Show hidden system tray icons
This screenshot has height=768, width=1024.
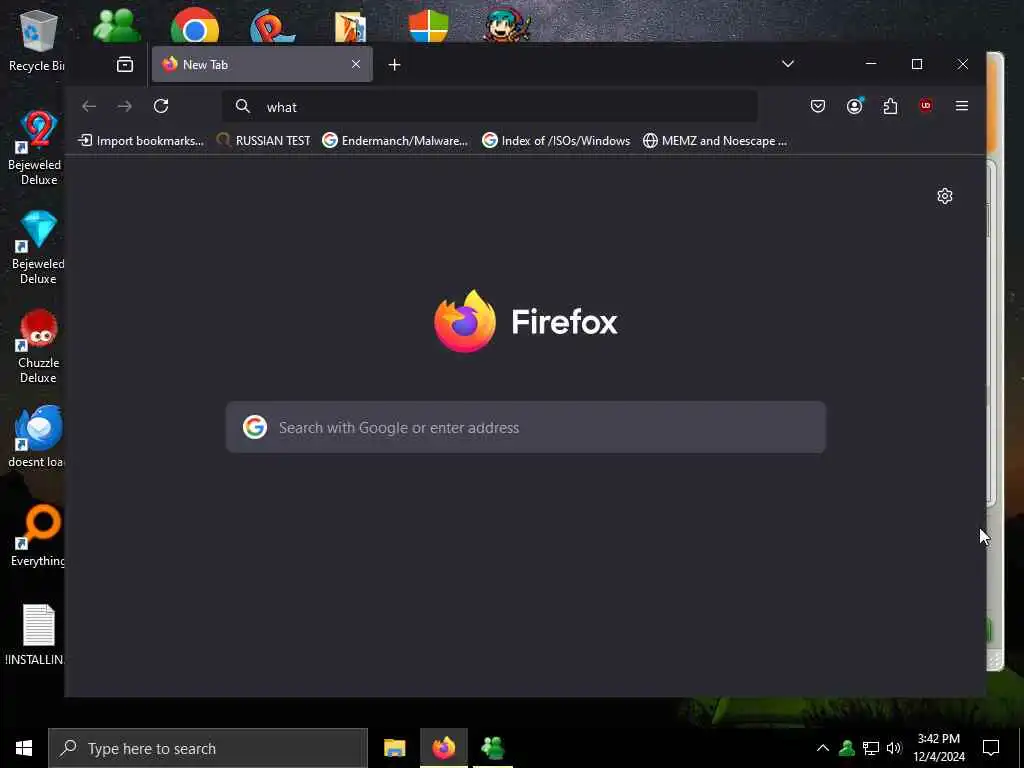coord(823,748)
